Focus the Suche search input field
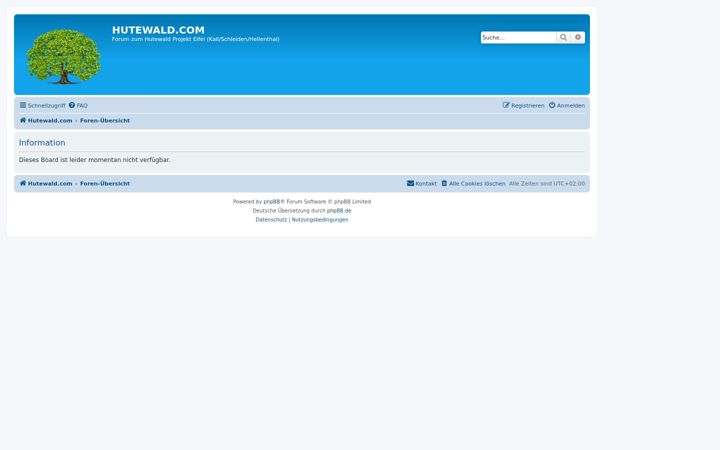The height and width of the screenshot is (450, 720). [518, 38]
